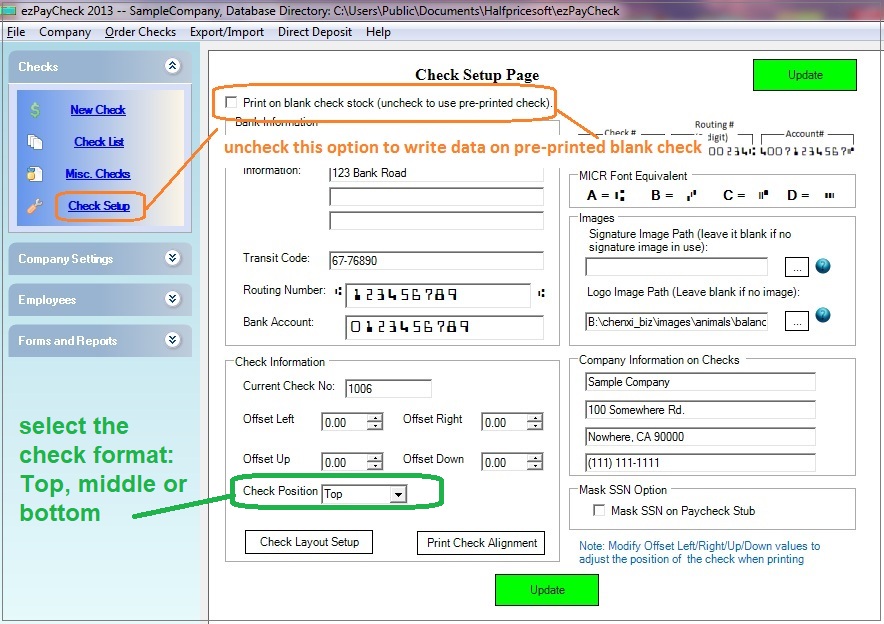The height and width of the screenshot is (624, 884).
Task: Click the Print Check Alignment button
Action: [x=481, y=541]
